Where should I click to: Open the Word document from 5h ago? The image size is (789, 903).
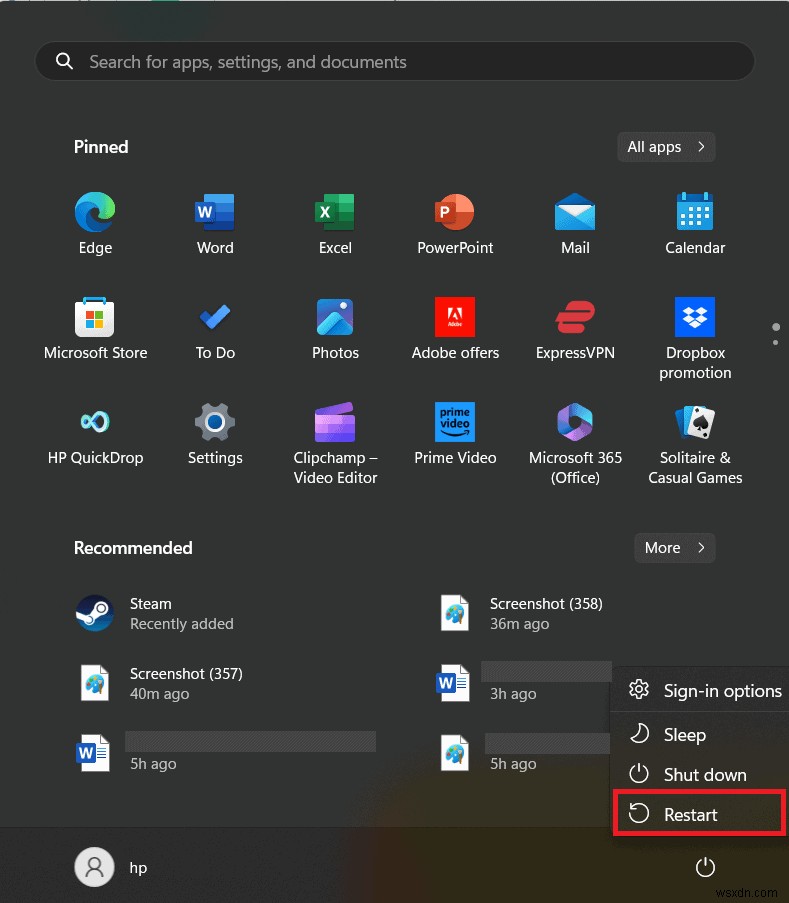[225, 753]
